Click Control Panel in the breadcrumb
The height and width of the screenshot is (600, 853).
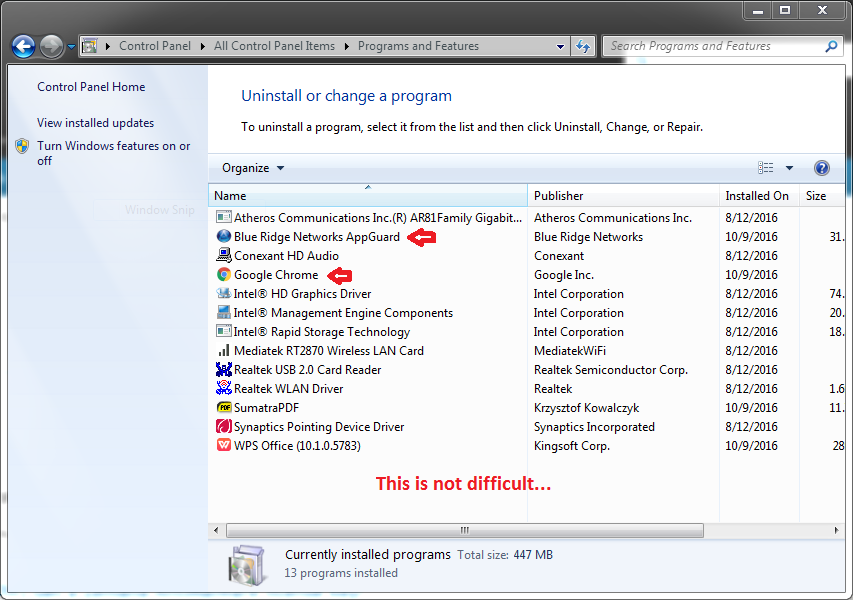[x=154, y=46]
